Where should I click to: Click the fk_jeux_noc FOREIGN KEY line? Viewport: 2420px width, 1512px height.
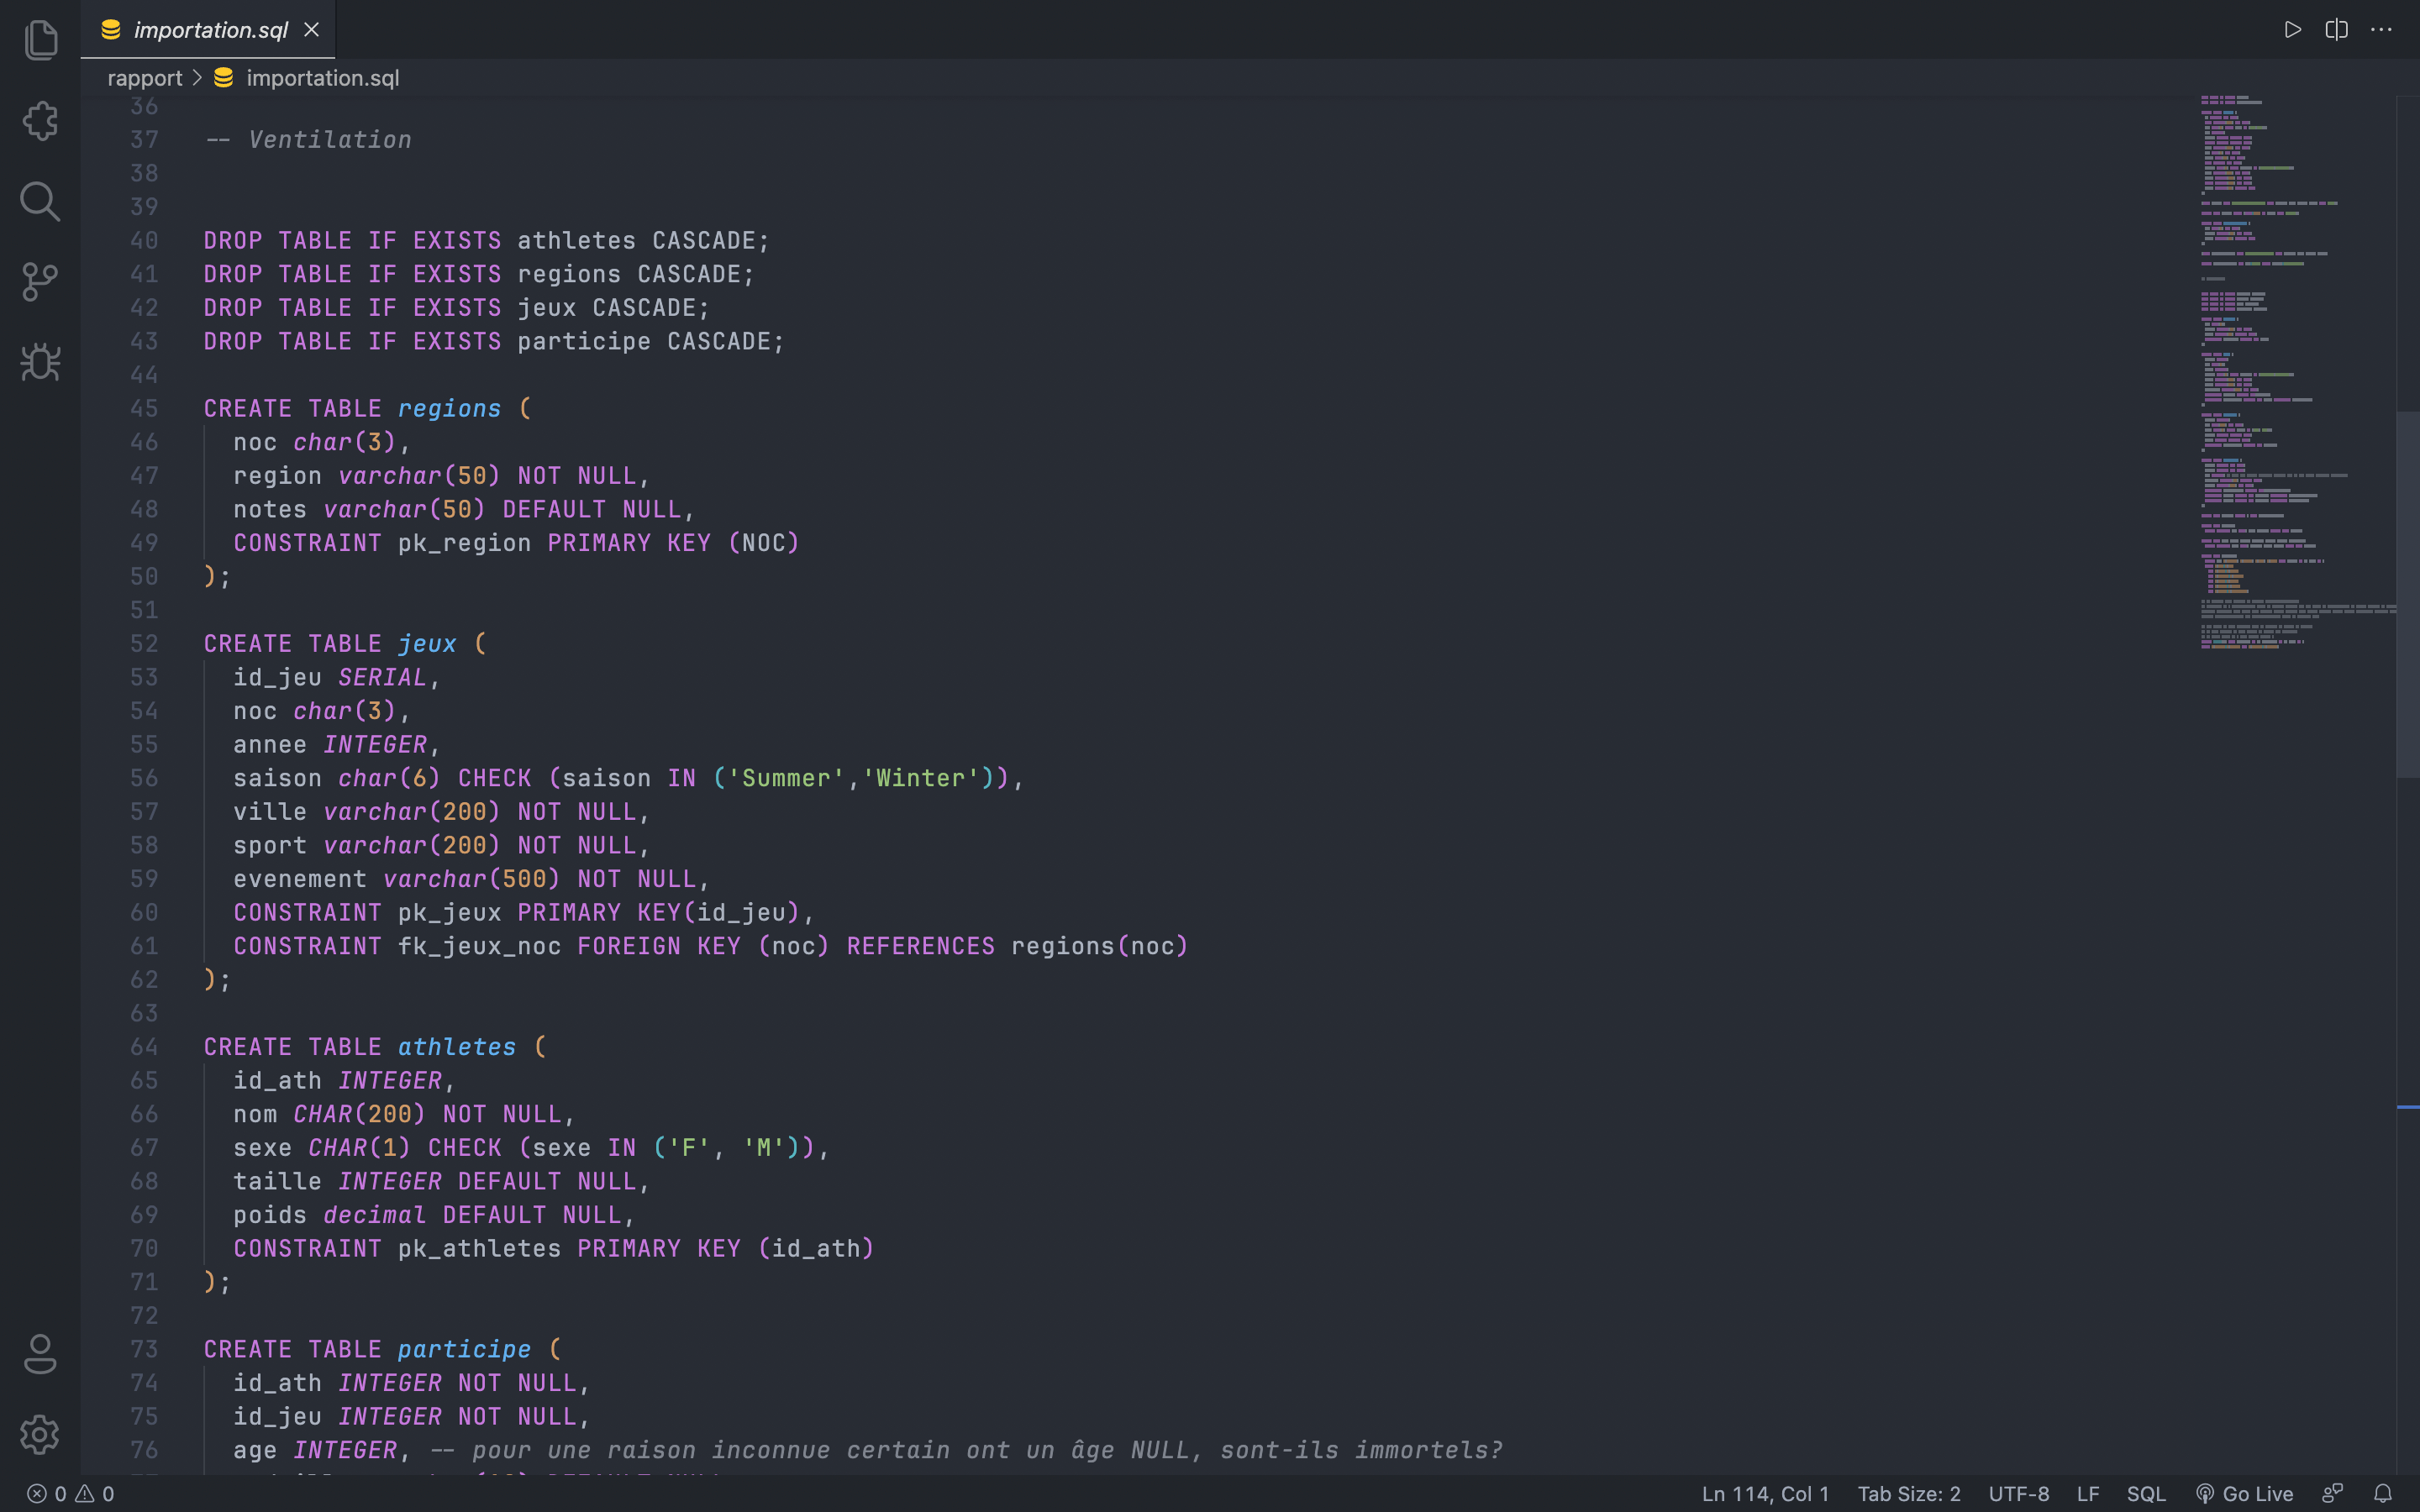(711, 946)
